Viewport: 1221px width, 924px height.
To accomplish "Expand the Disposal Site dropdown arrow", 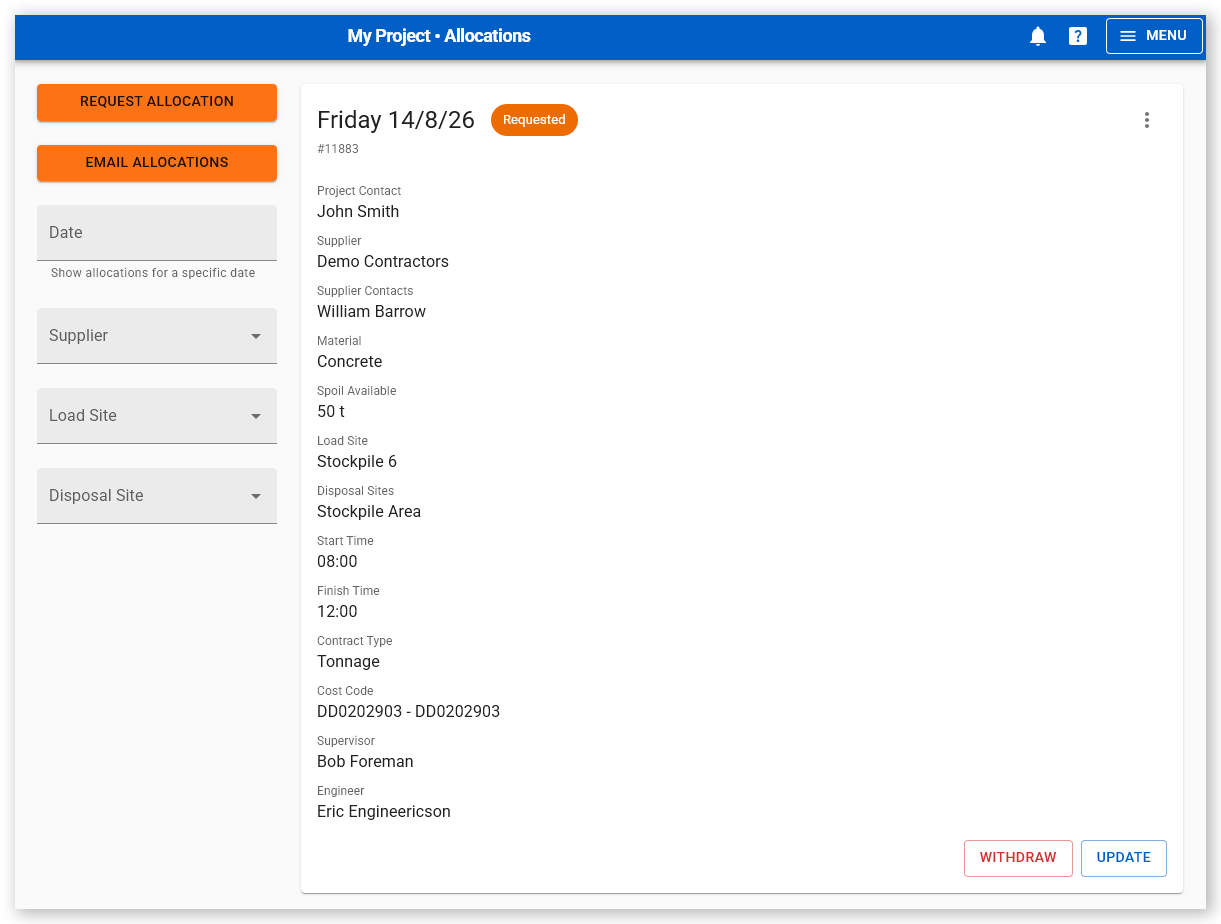I will pyautogui.click(x=256, y=496).
